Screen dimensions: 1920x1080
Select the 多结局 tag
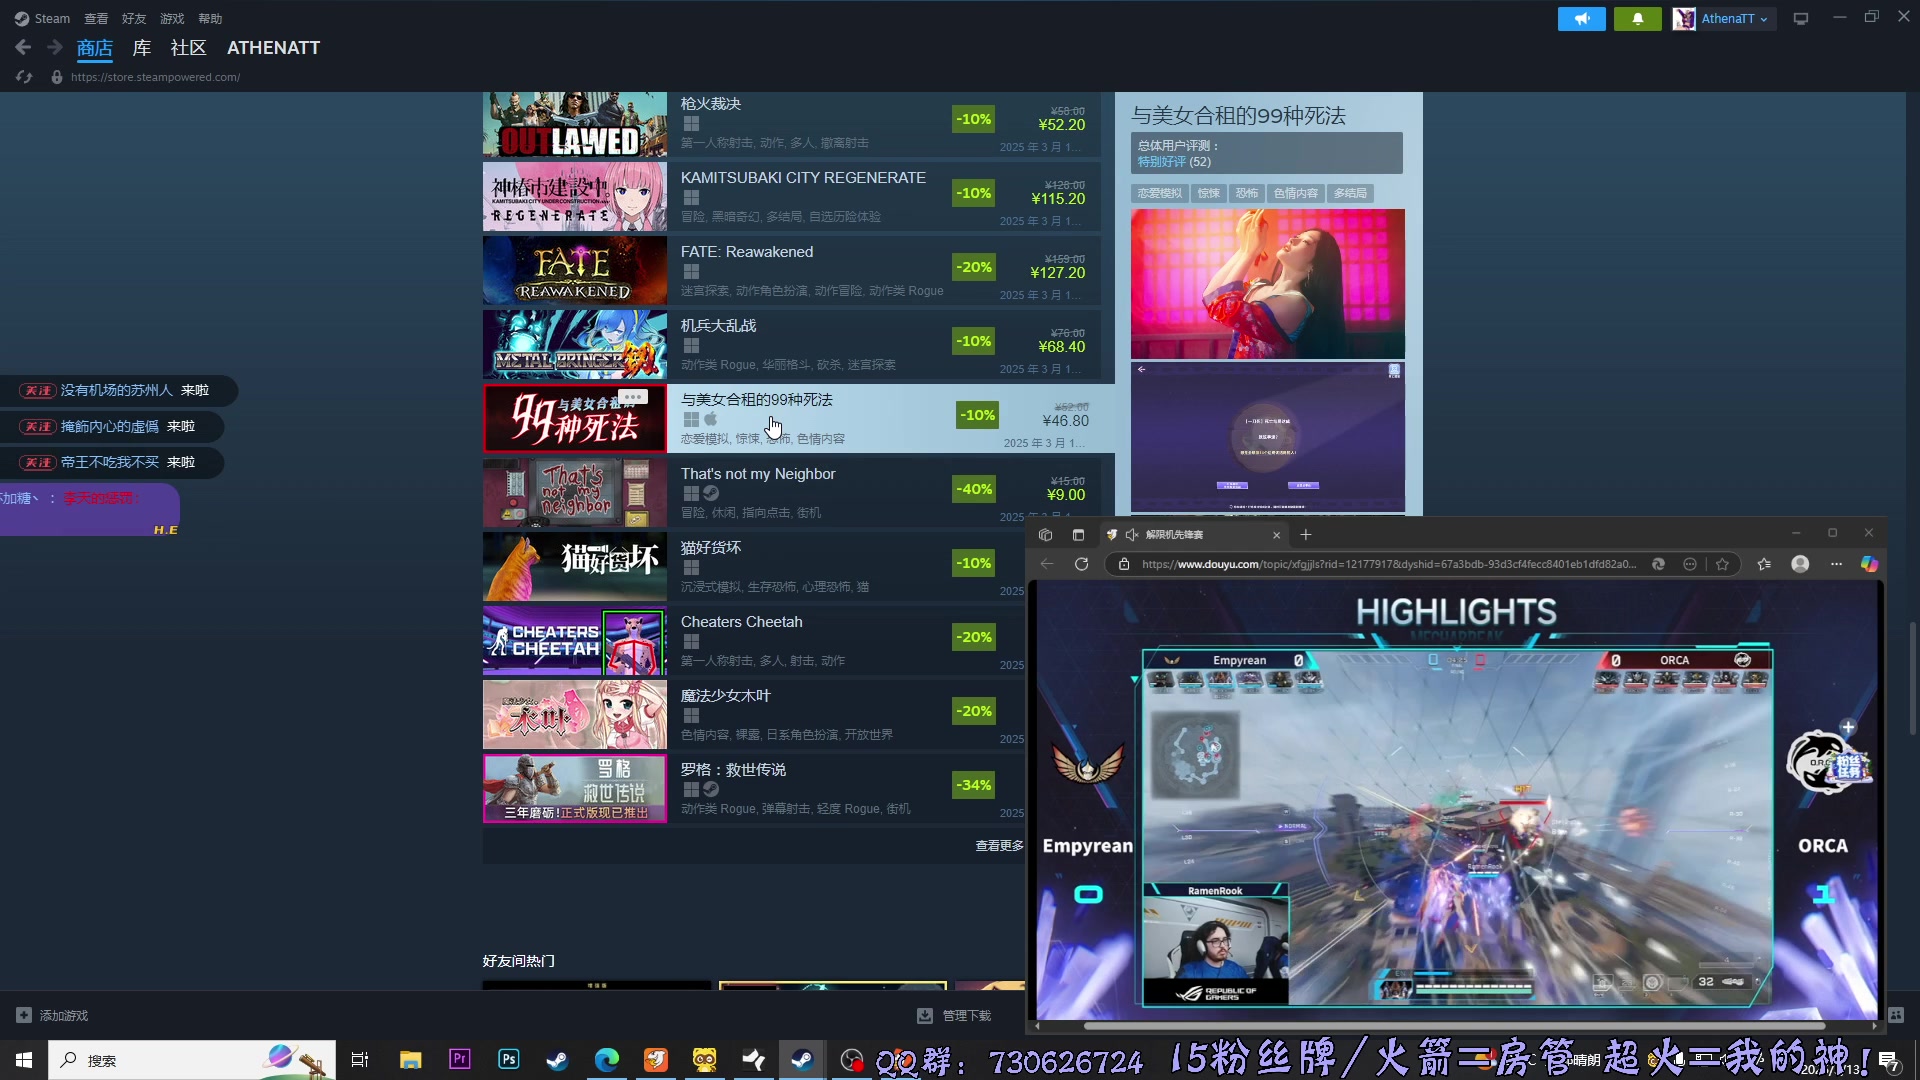(x=1350, y=193)
